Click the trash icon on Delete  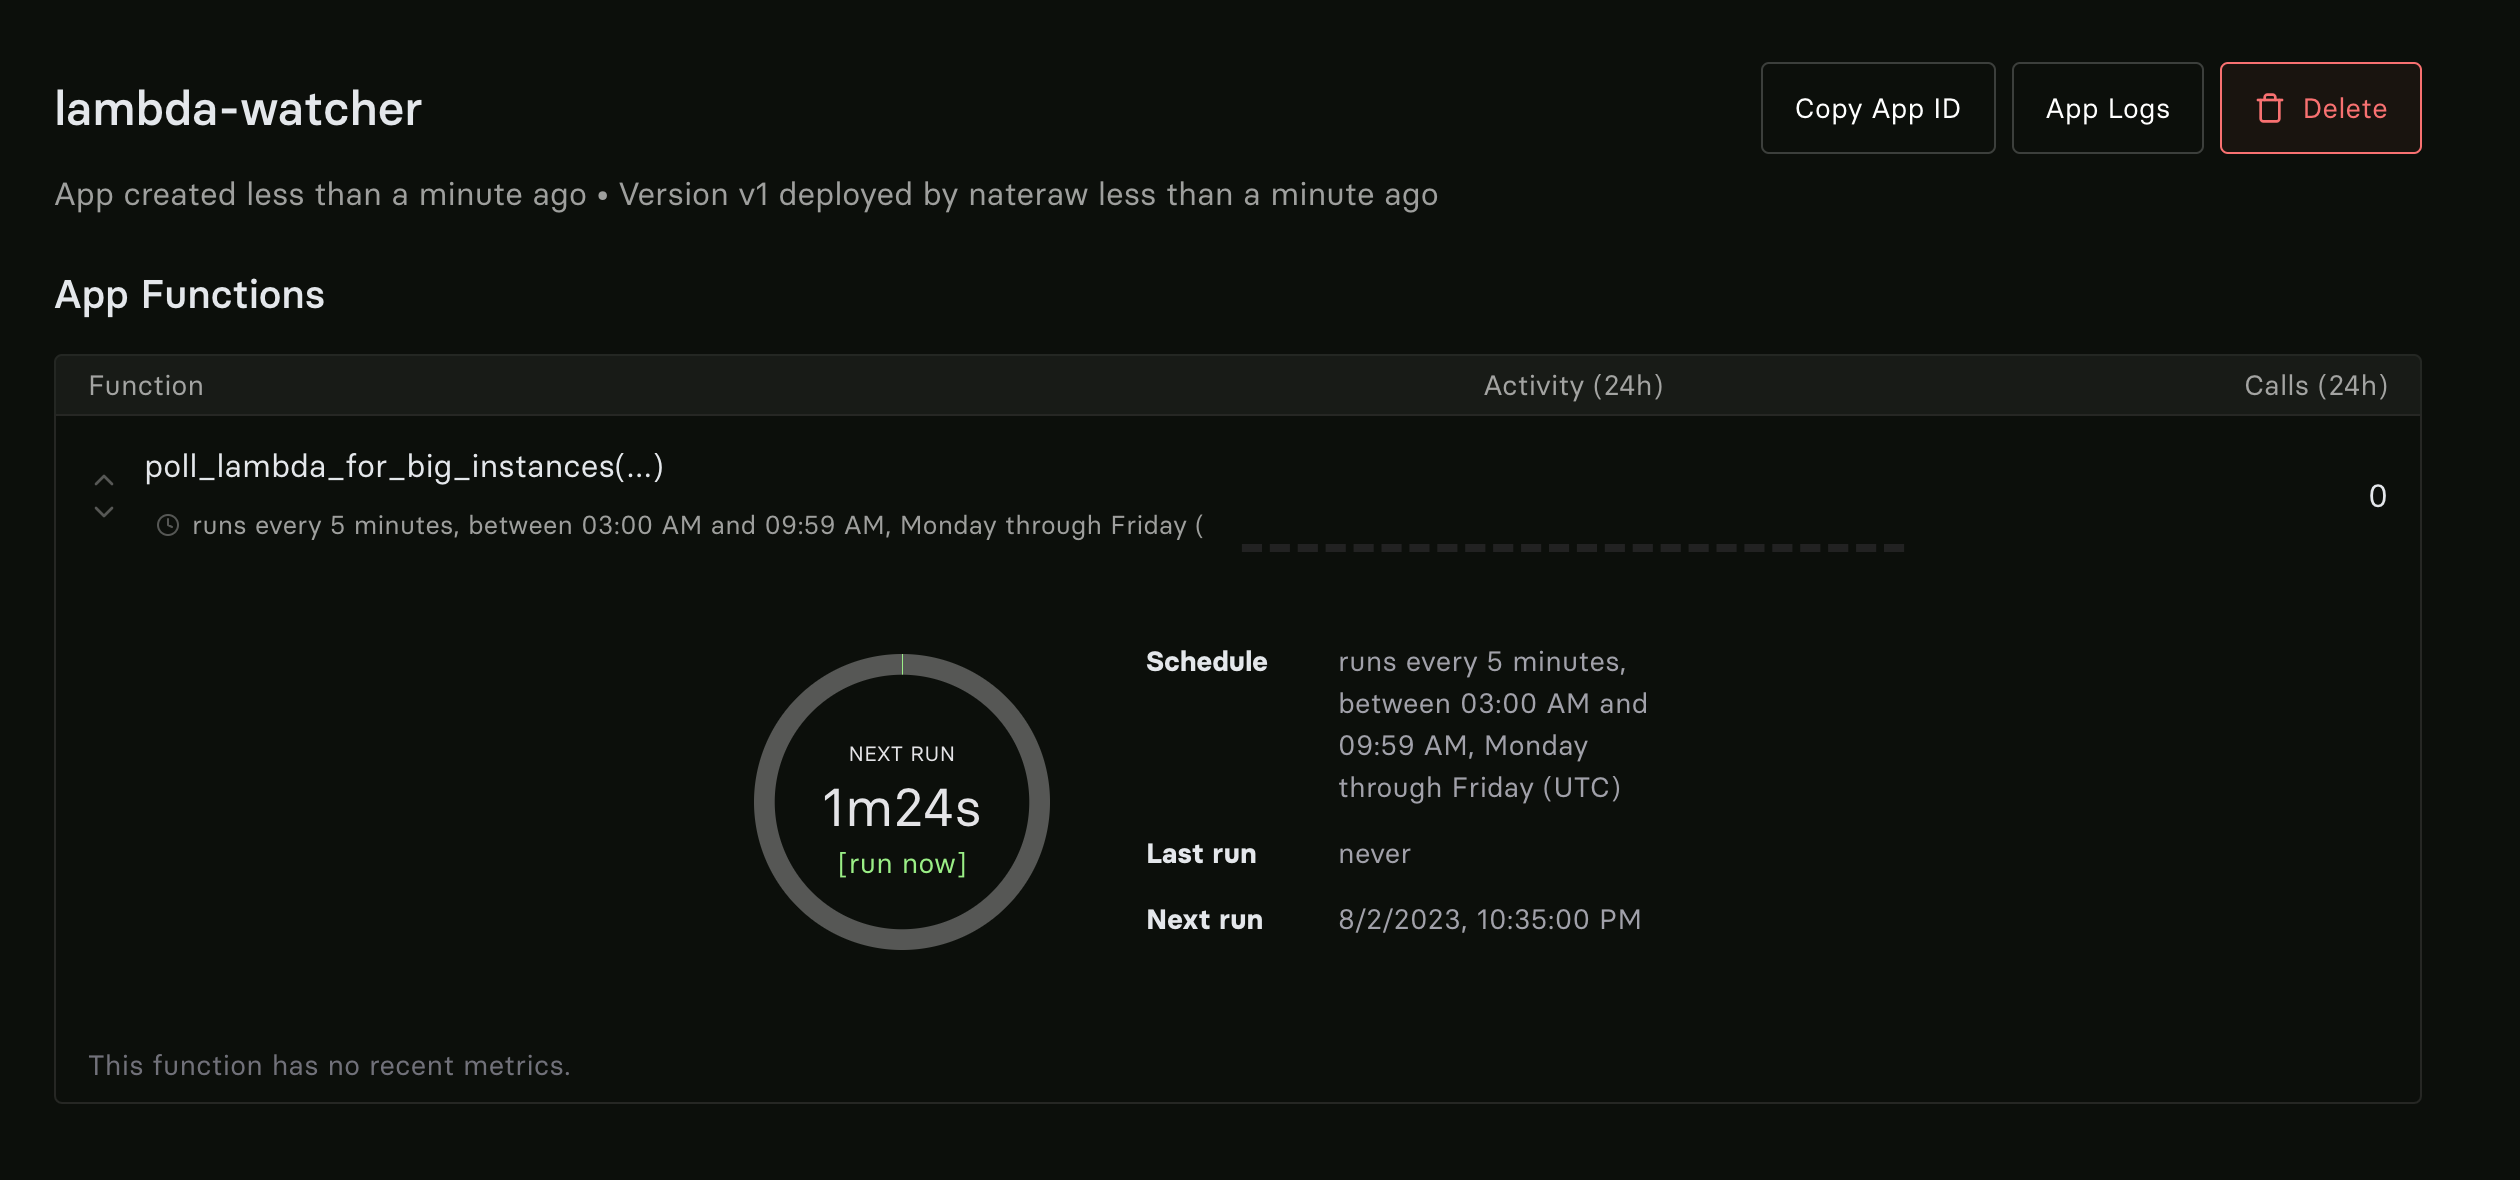pyautogui.click(x=2269, y=109)
